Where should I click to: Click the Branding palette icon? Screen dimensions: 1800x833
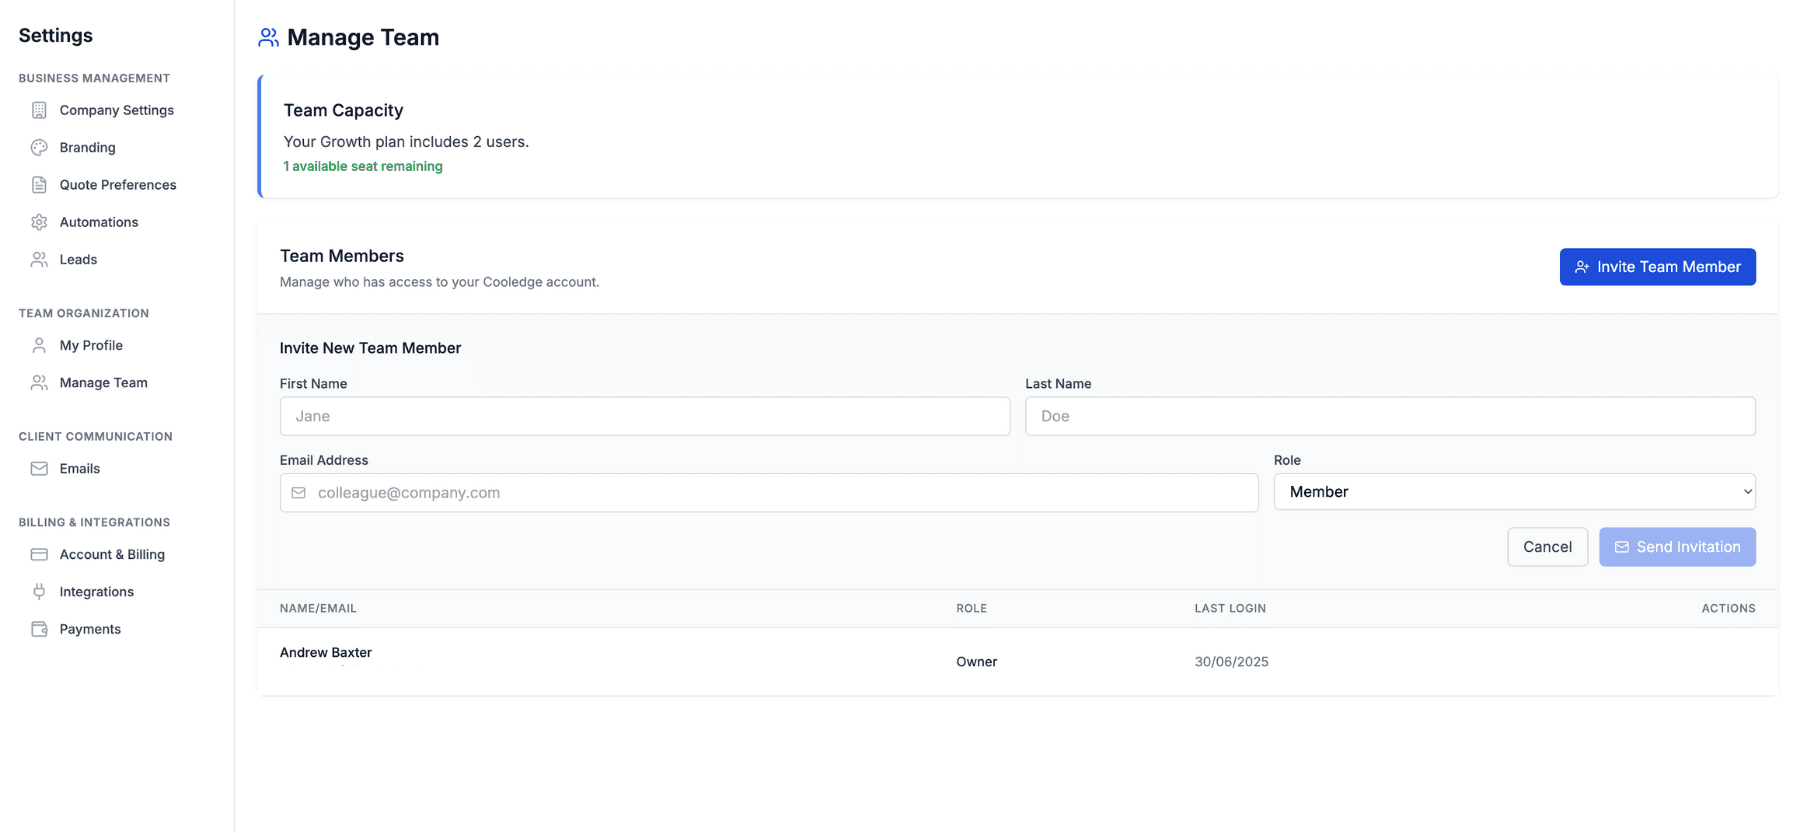pyautogui.click(x=39, y=148)
